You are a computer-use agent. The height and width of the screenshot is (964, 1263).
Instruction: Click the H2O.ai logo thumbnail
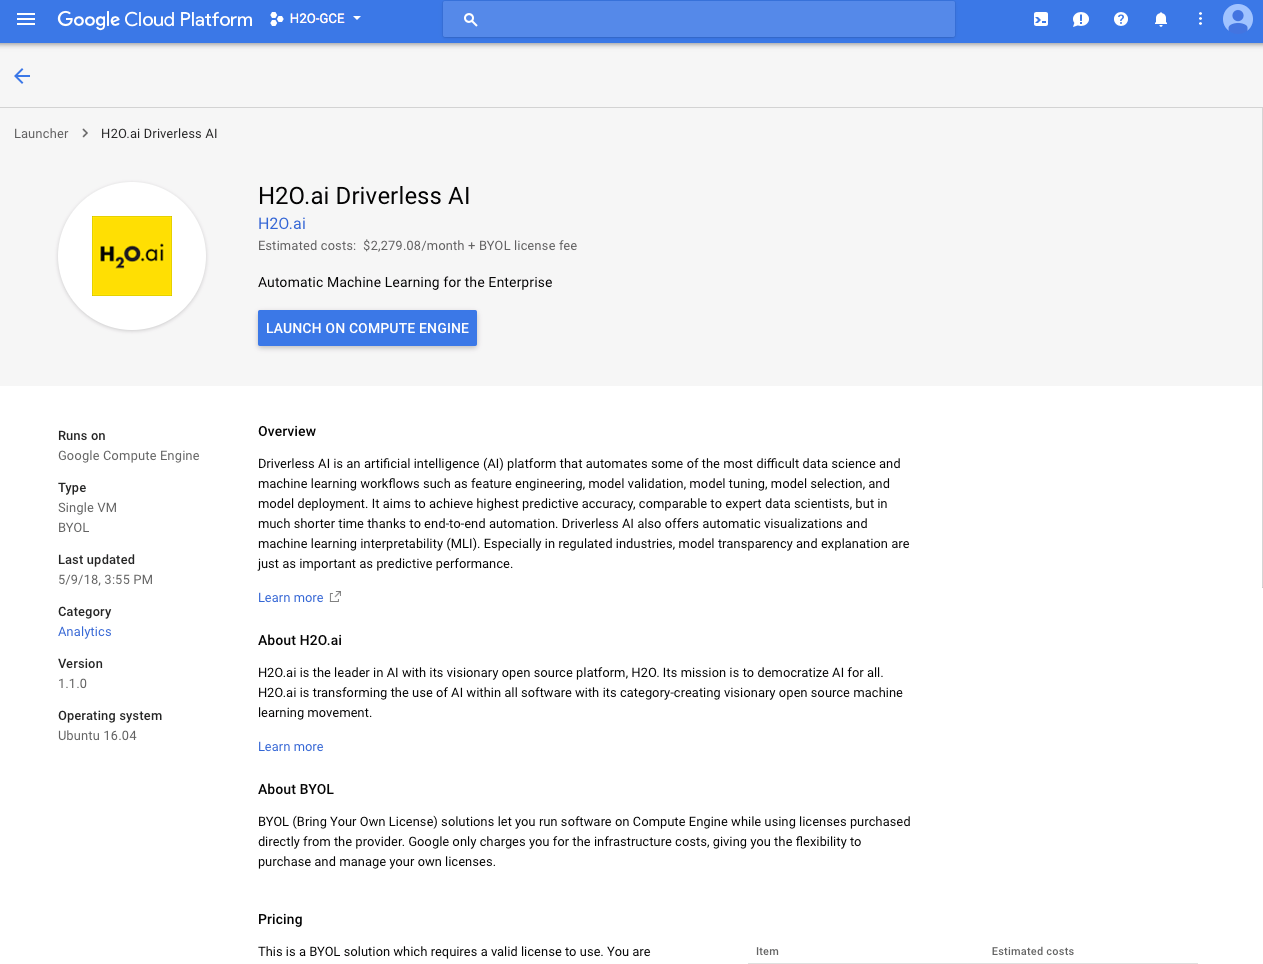[131, 255]
